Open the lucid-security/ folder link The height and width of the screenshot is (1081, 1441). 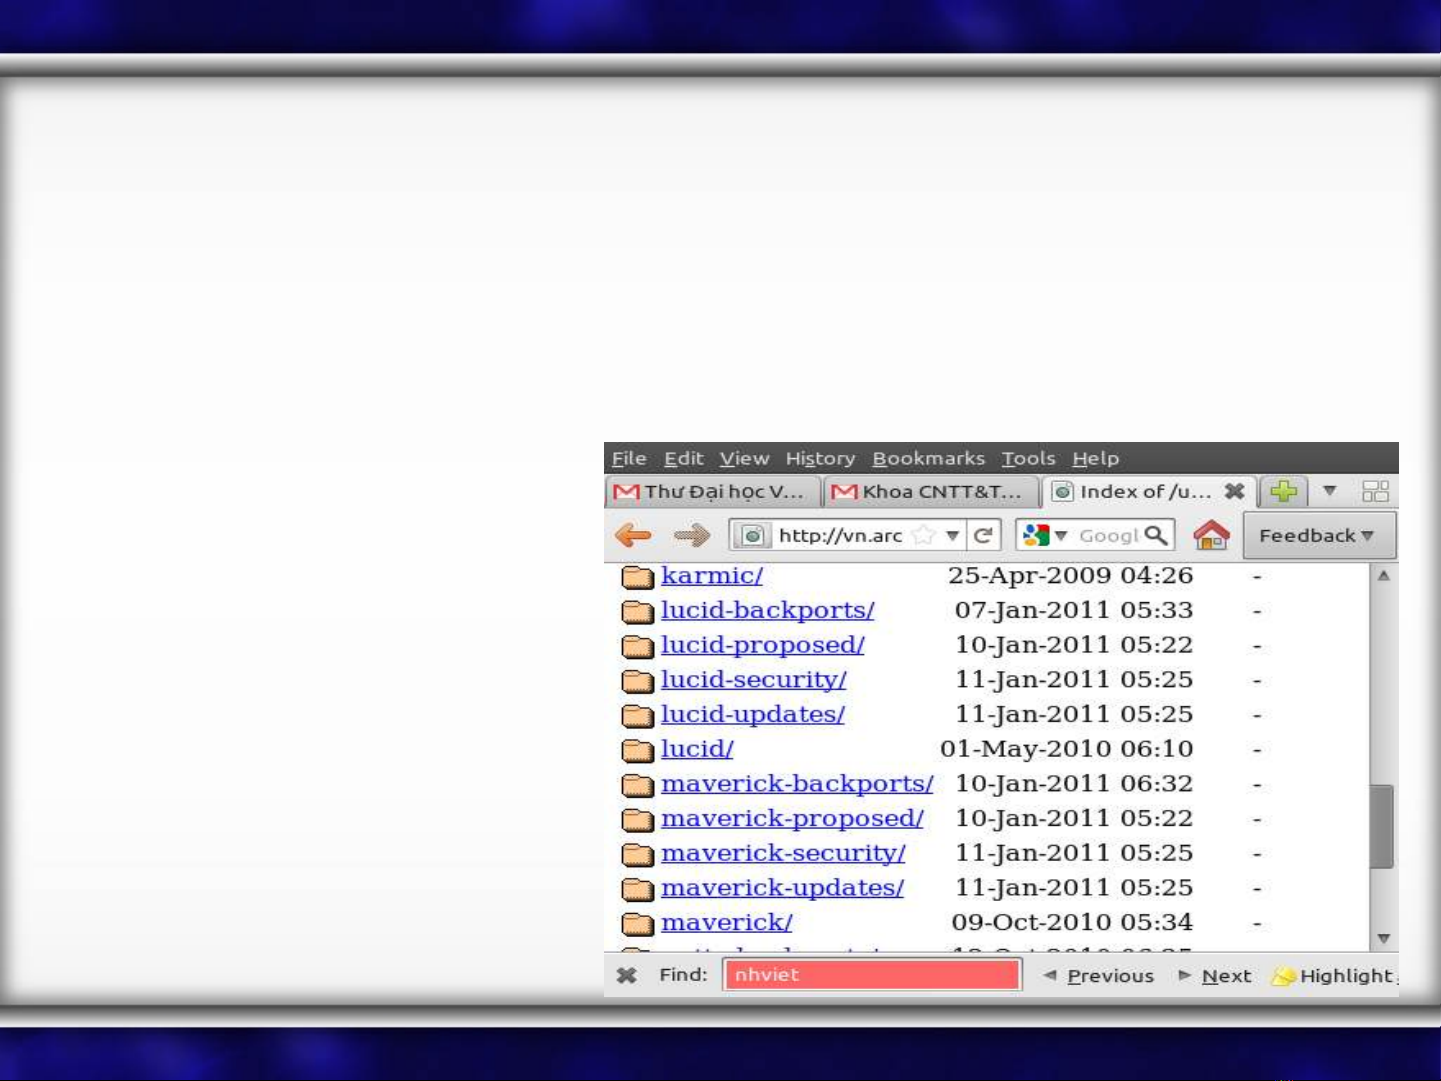pos(753,680)
